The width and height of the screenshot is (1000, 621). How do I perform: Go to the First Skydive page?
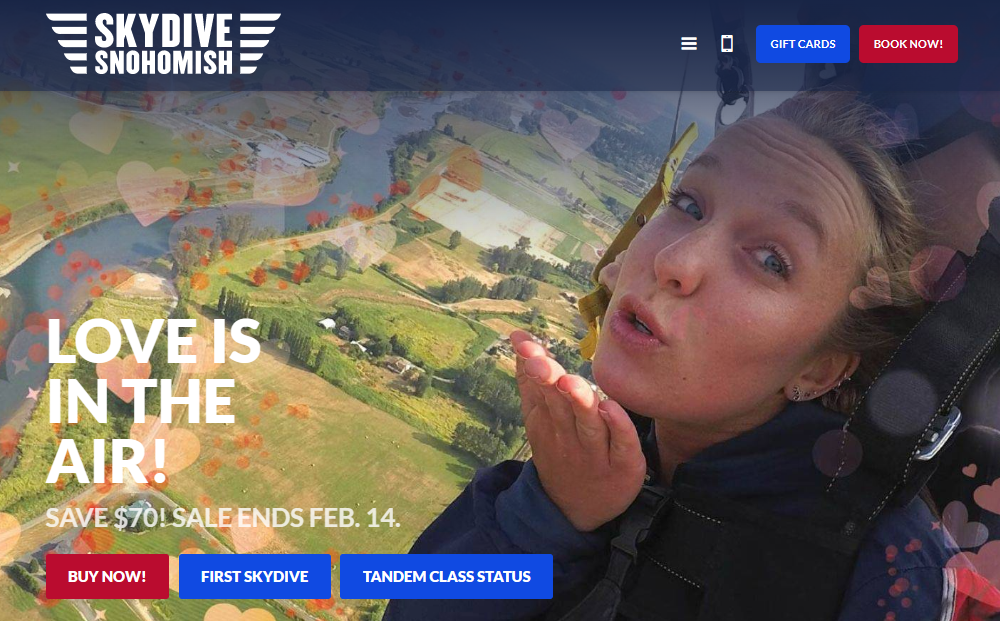254,576
